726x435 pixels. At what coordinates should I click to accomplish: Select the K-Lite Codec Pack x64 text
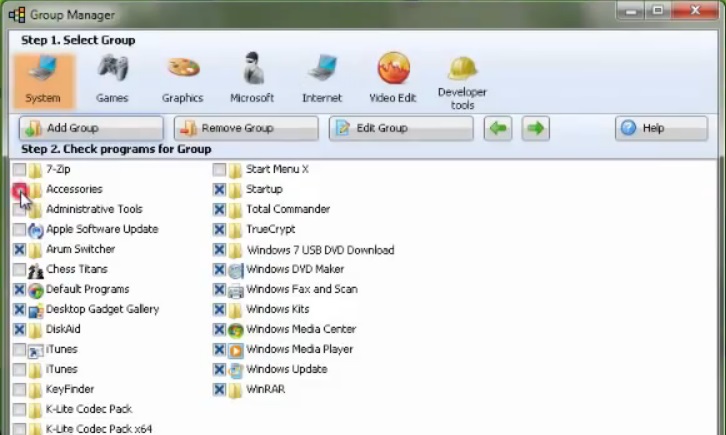point(99,429)
